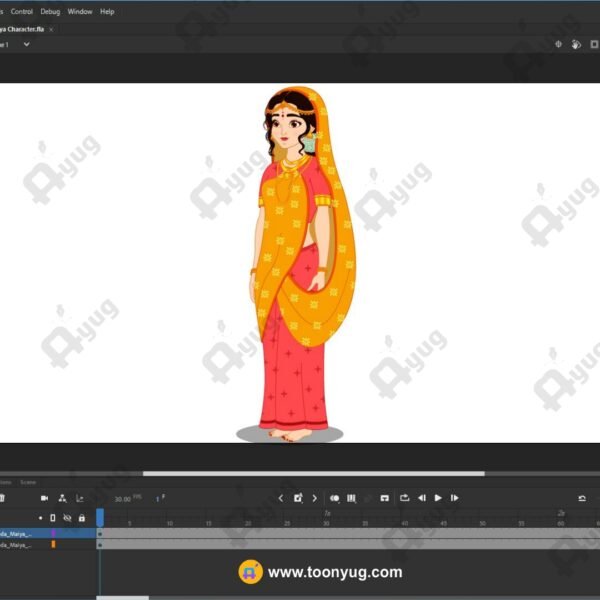Toggle onion skin
600x600 pixels.
click(334, 498)
